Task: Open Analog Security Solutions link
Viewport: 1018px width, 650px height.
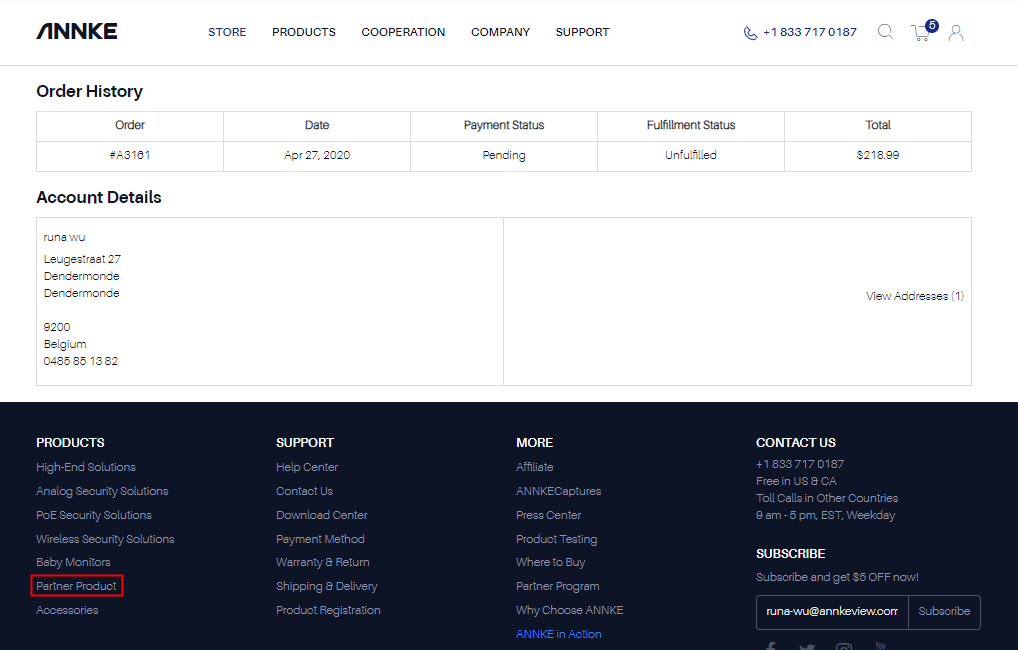Action: click(x=102, y=491)
